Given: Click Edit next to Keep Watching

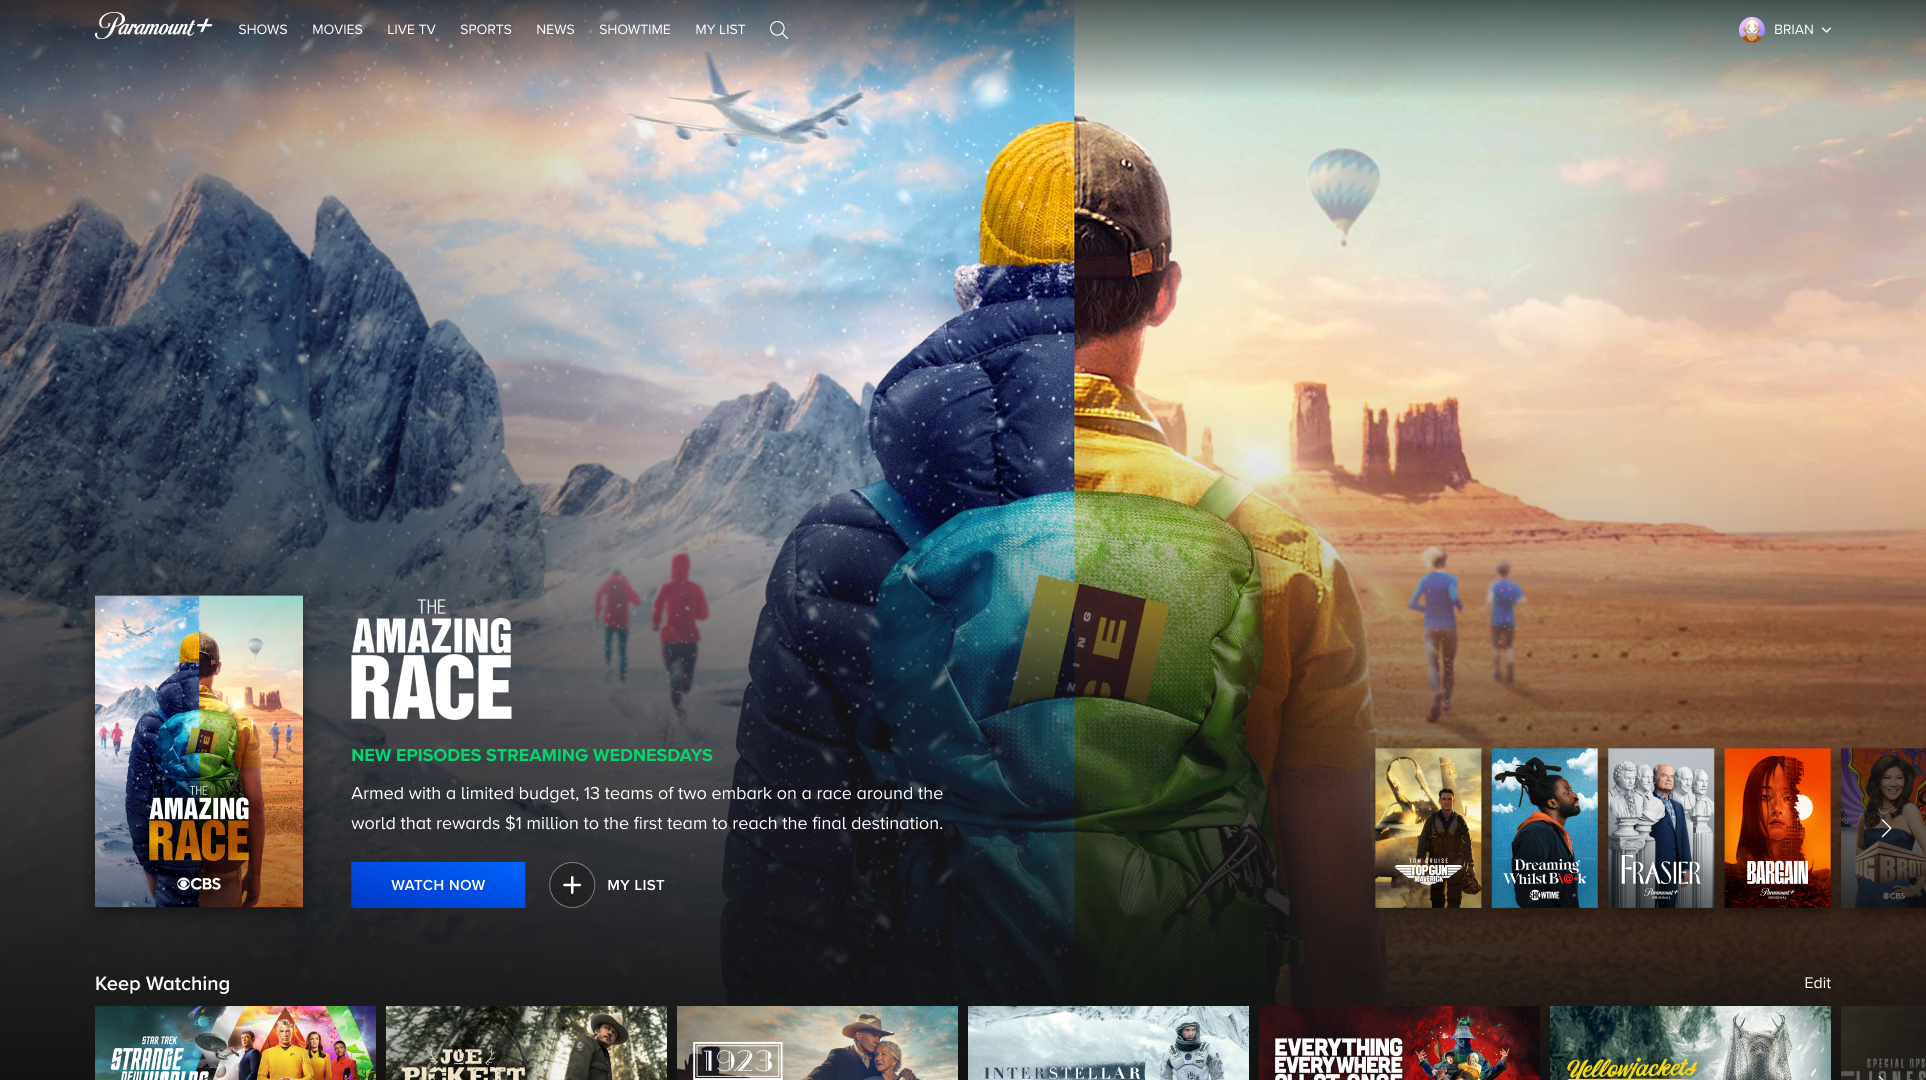Looking at the screenshot, I should (x=1816, y=983).
